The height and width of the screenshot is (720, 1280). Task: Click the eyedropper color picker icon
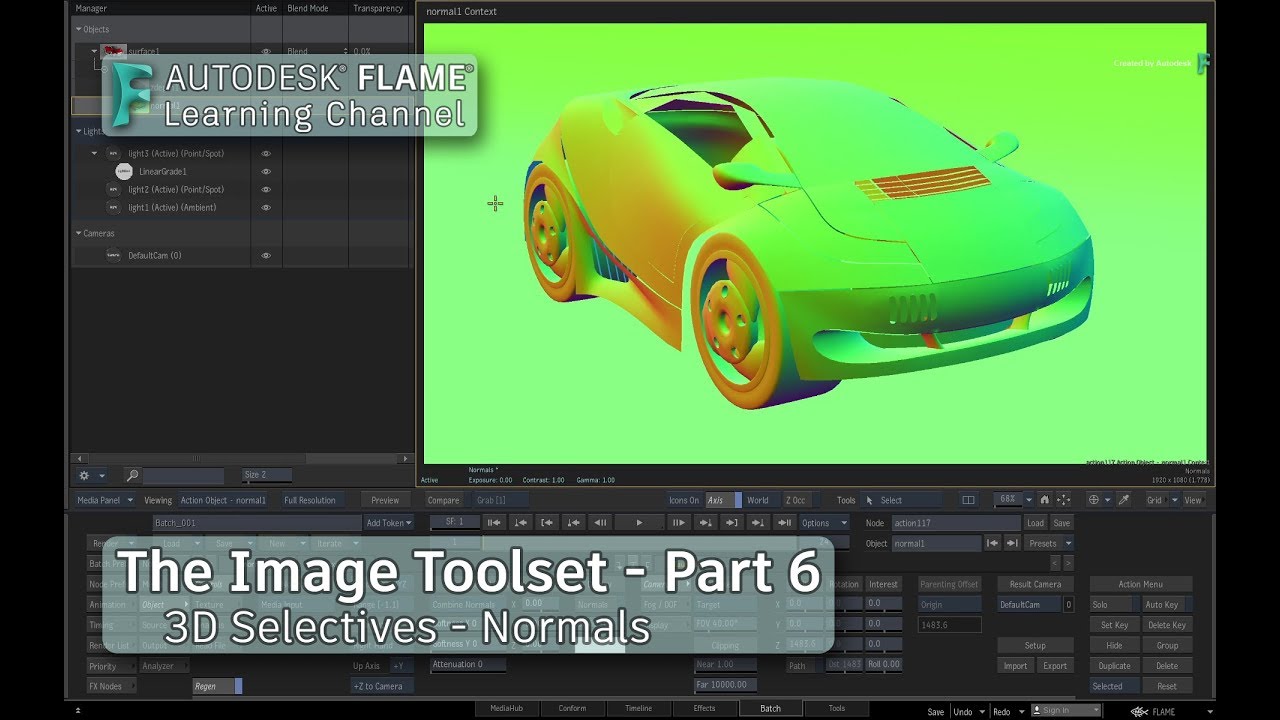[x=1123, y=500]
